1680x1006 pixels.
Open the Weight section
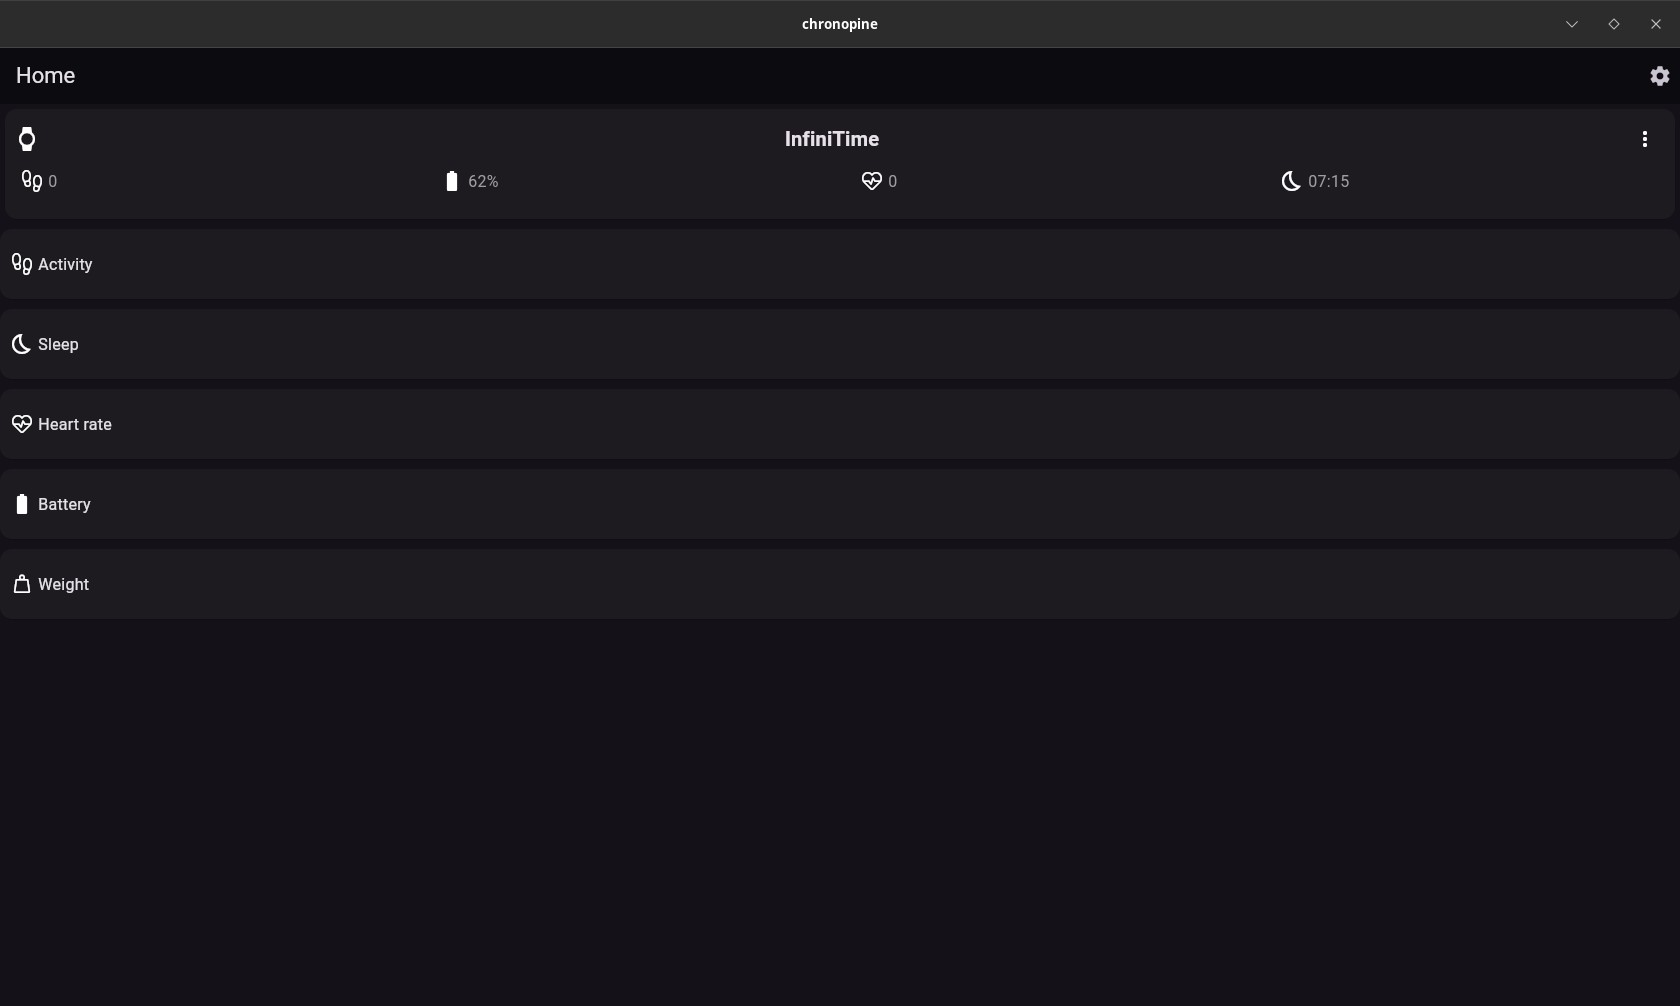click(840, 584)
